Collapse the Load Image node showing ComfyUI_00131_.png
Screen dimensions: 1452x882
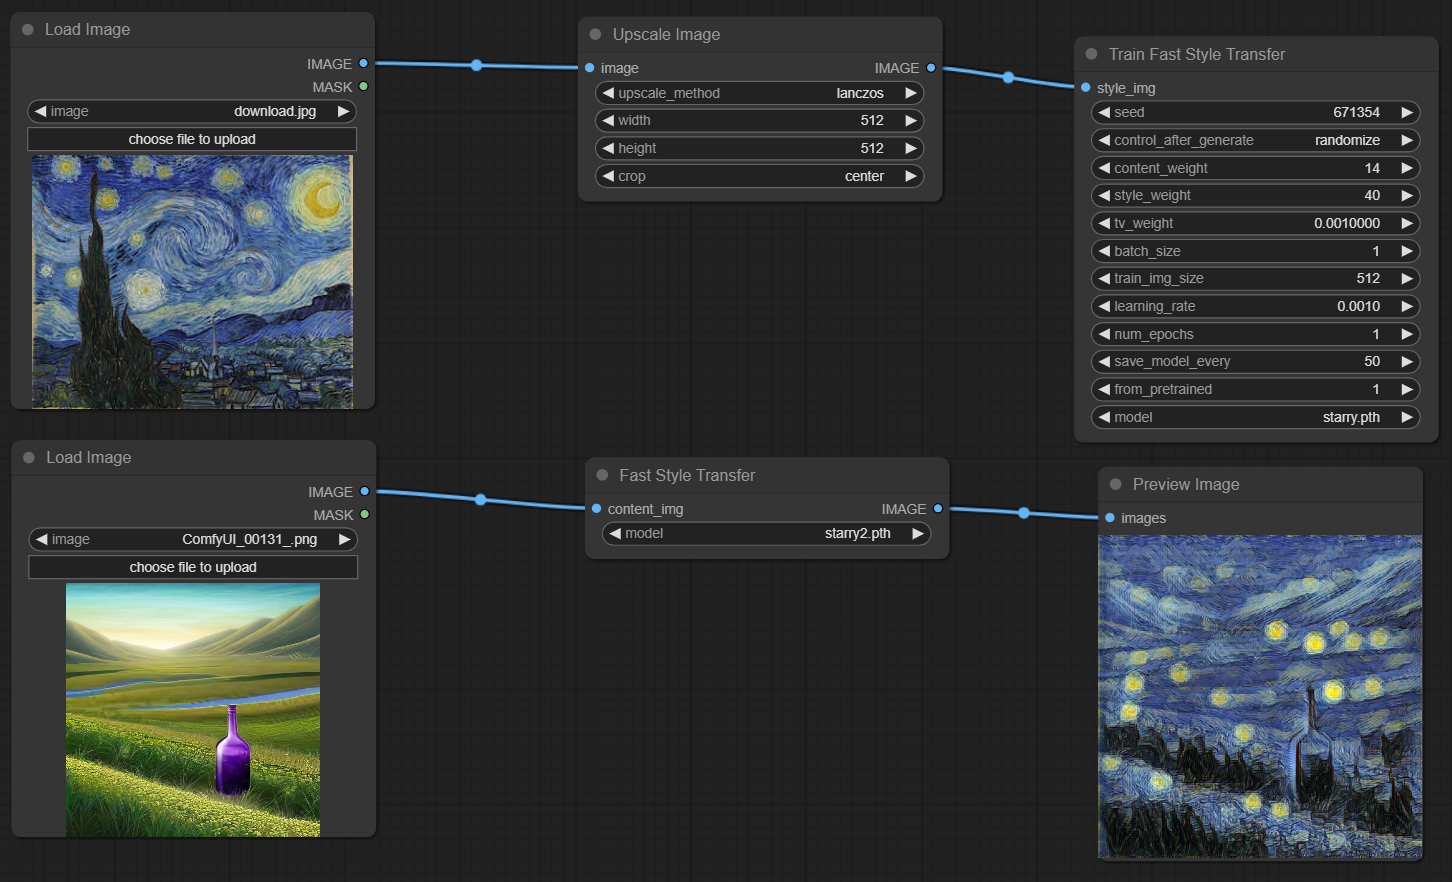click(x=28, y=457)
